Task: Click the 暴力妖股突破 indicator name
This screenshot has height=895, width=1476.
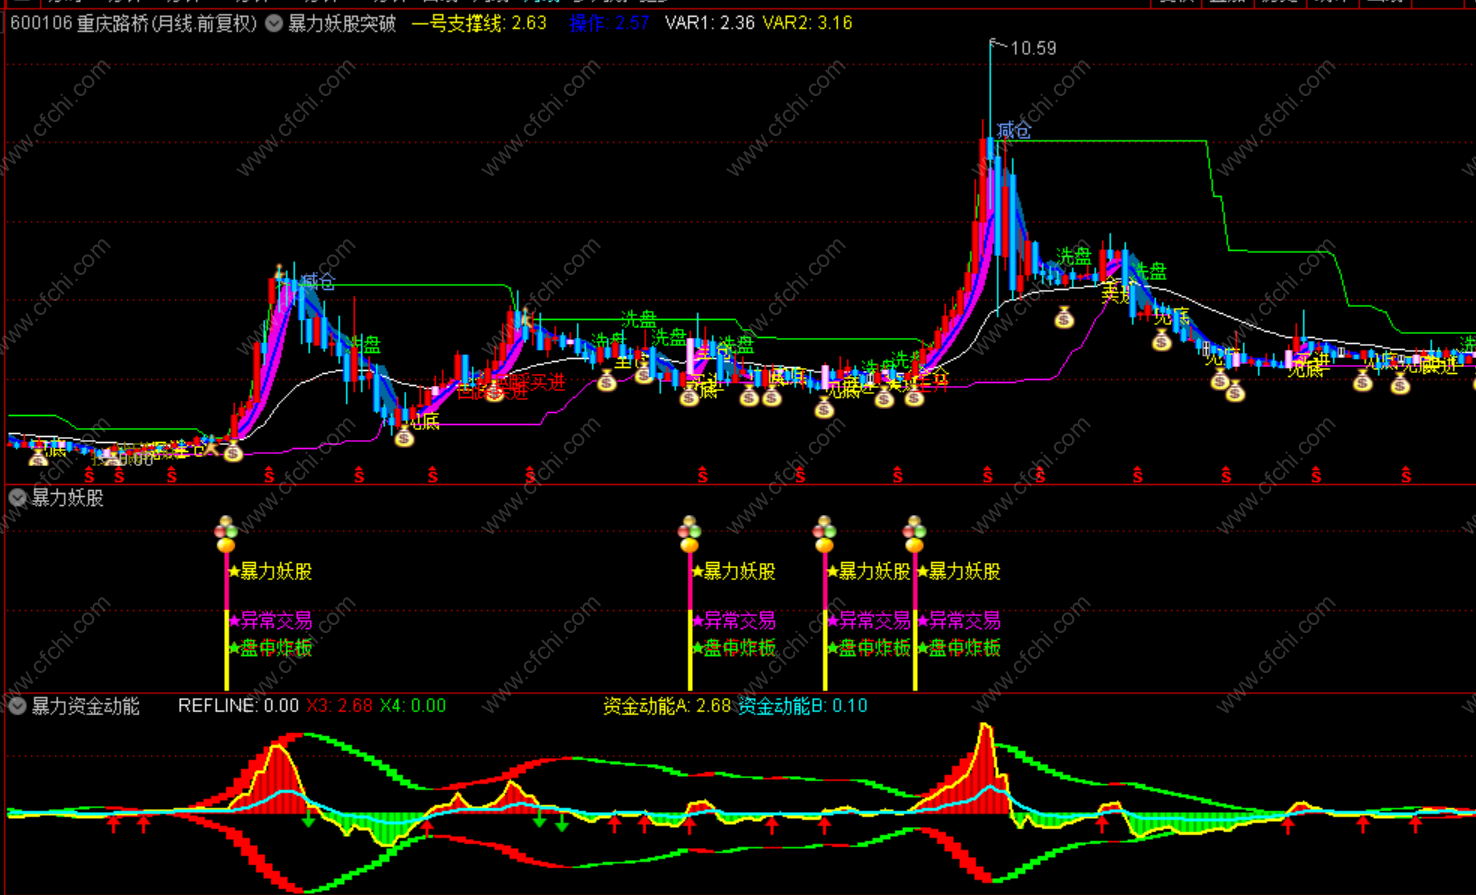Action: click(x=342, y=23)
